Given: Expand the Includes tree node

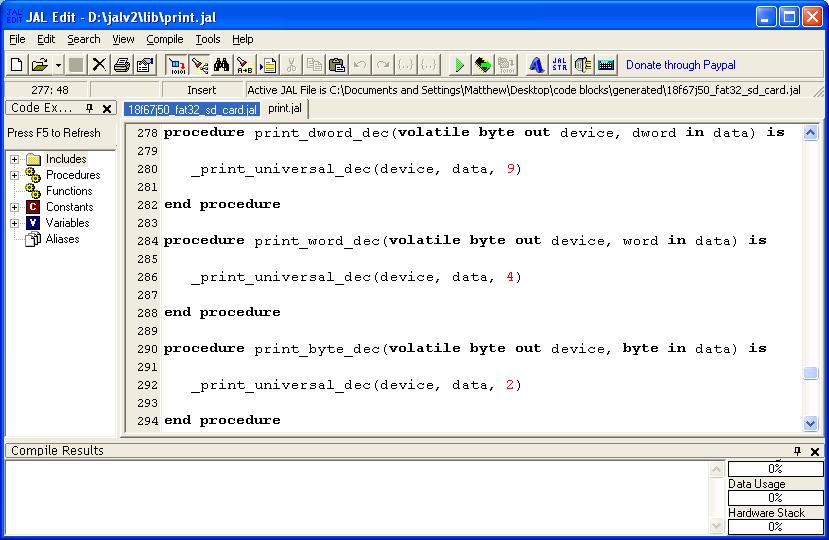Looking at the screenshot, I should 14,159.
